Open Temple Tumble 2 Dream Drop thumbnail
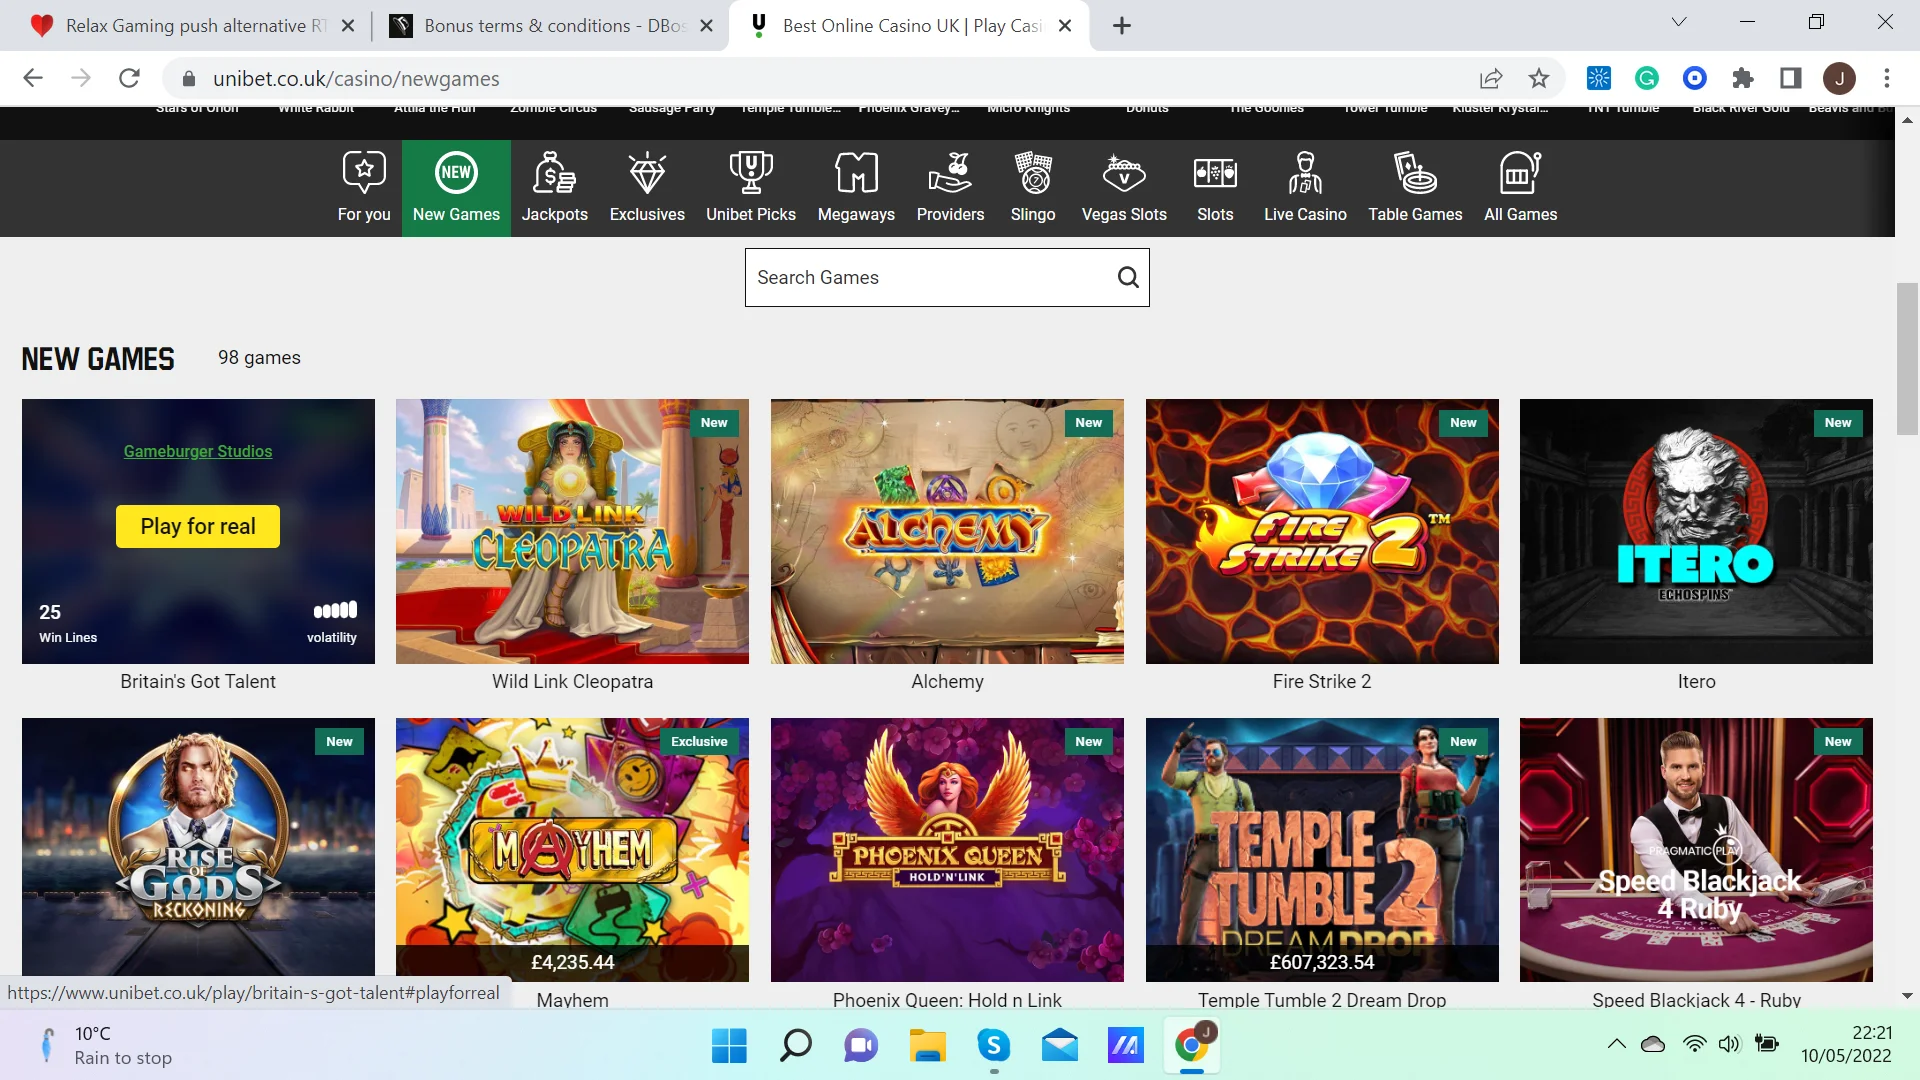1920x1080 pixels. 1322,849
